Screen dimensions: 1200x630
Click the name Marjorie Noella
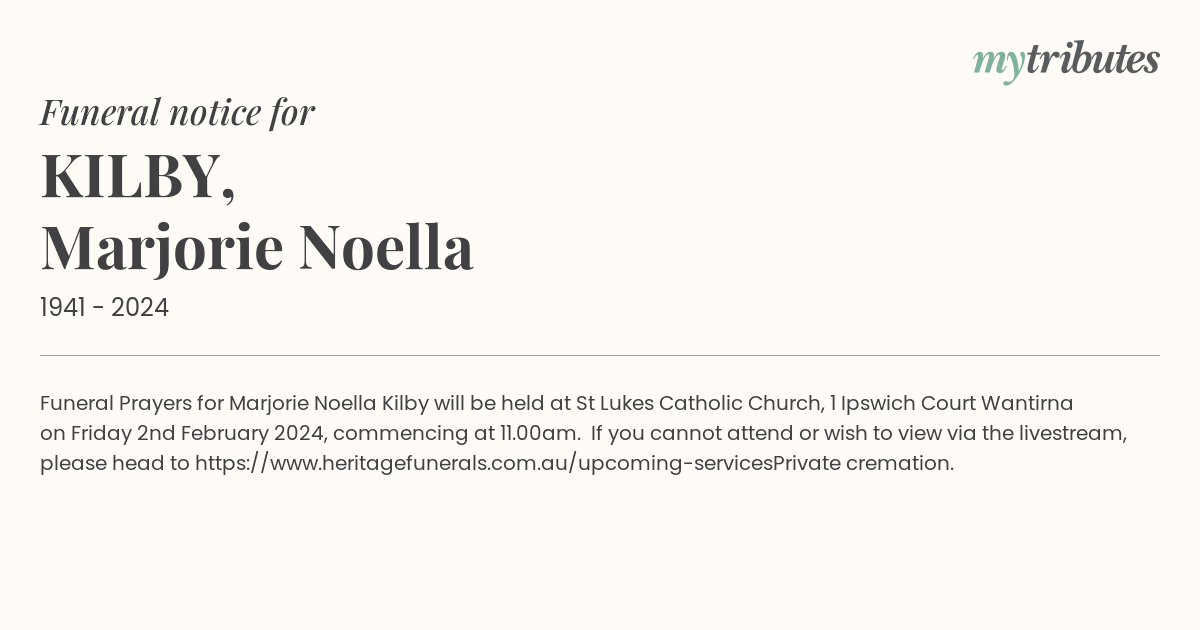tap(257, 248)
